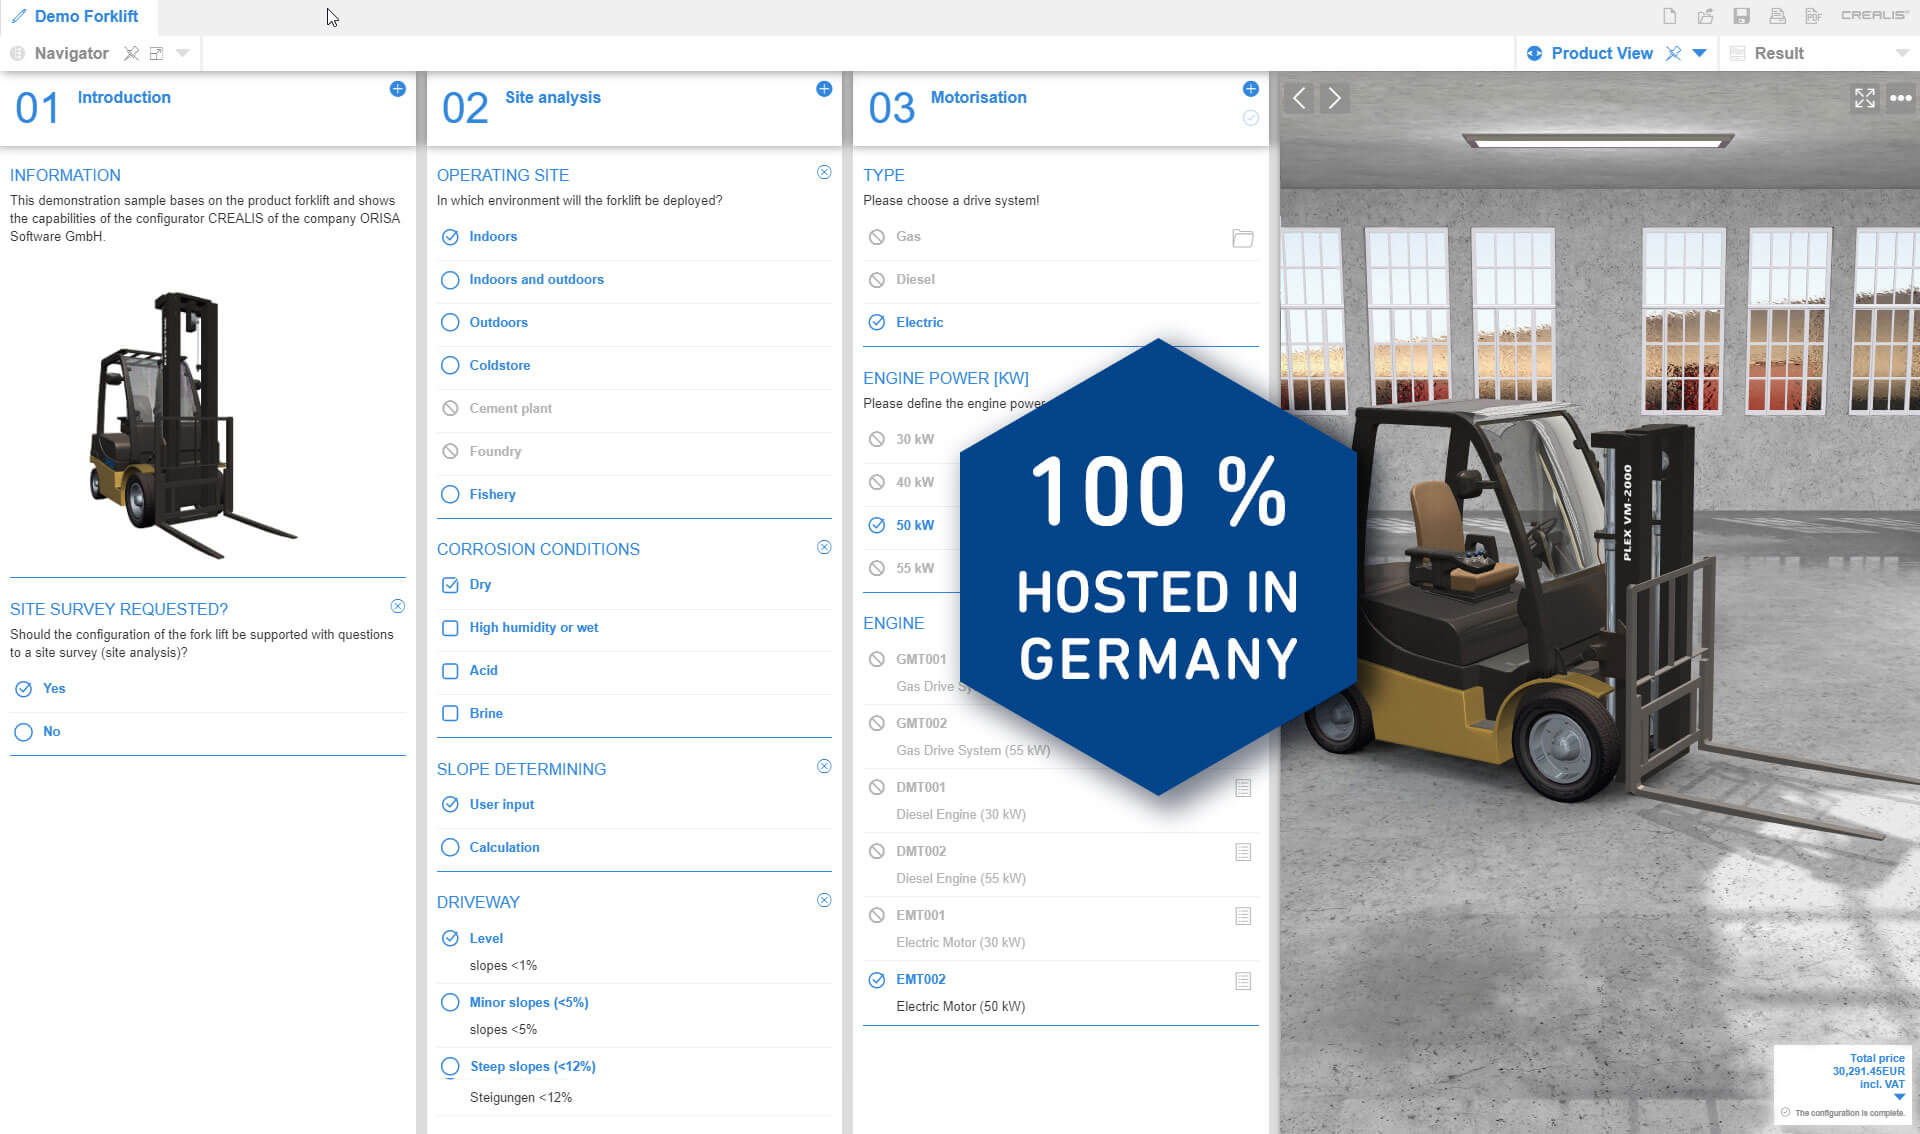Viewport: 1920px width, 1134px height.
Task: Select Yes for site survey
Action: pyautogui.click(x=208, y=689)
